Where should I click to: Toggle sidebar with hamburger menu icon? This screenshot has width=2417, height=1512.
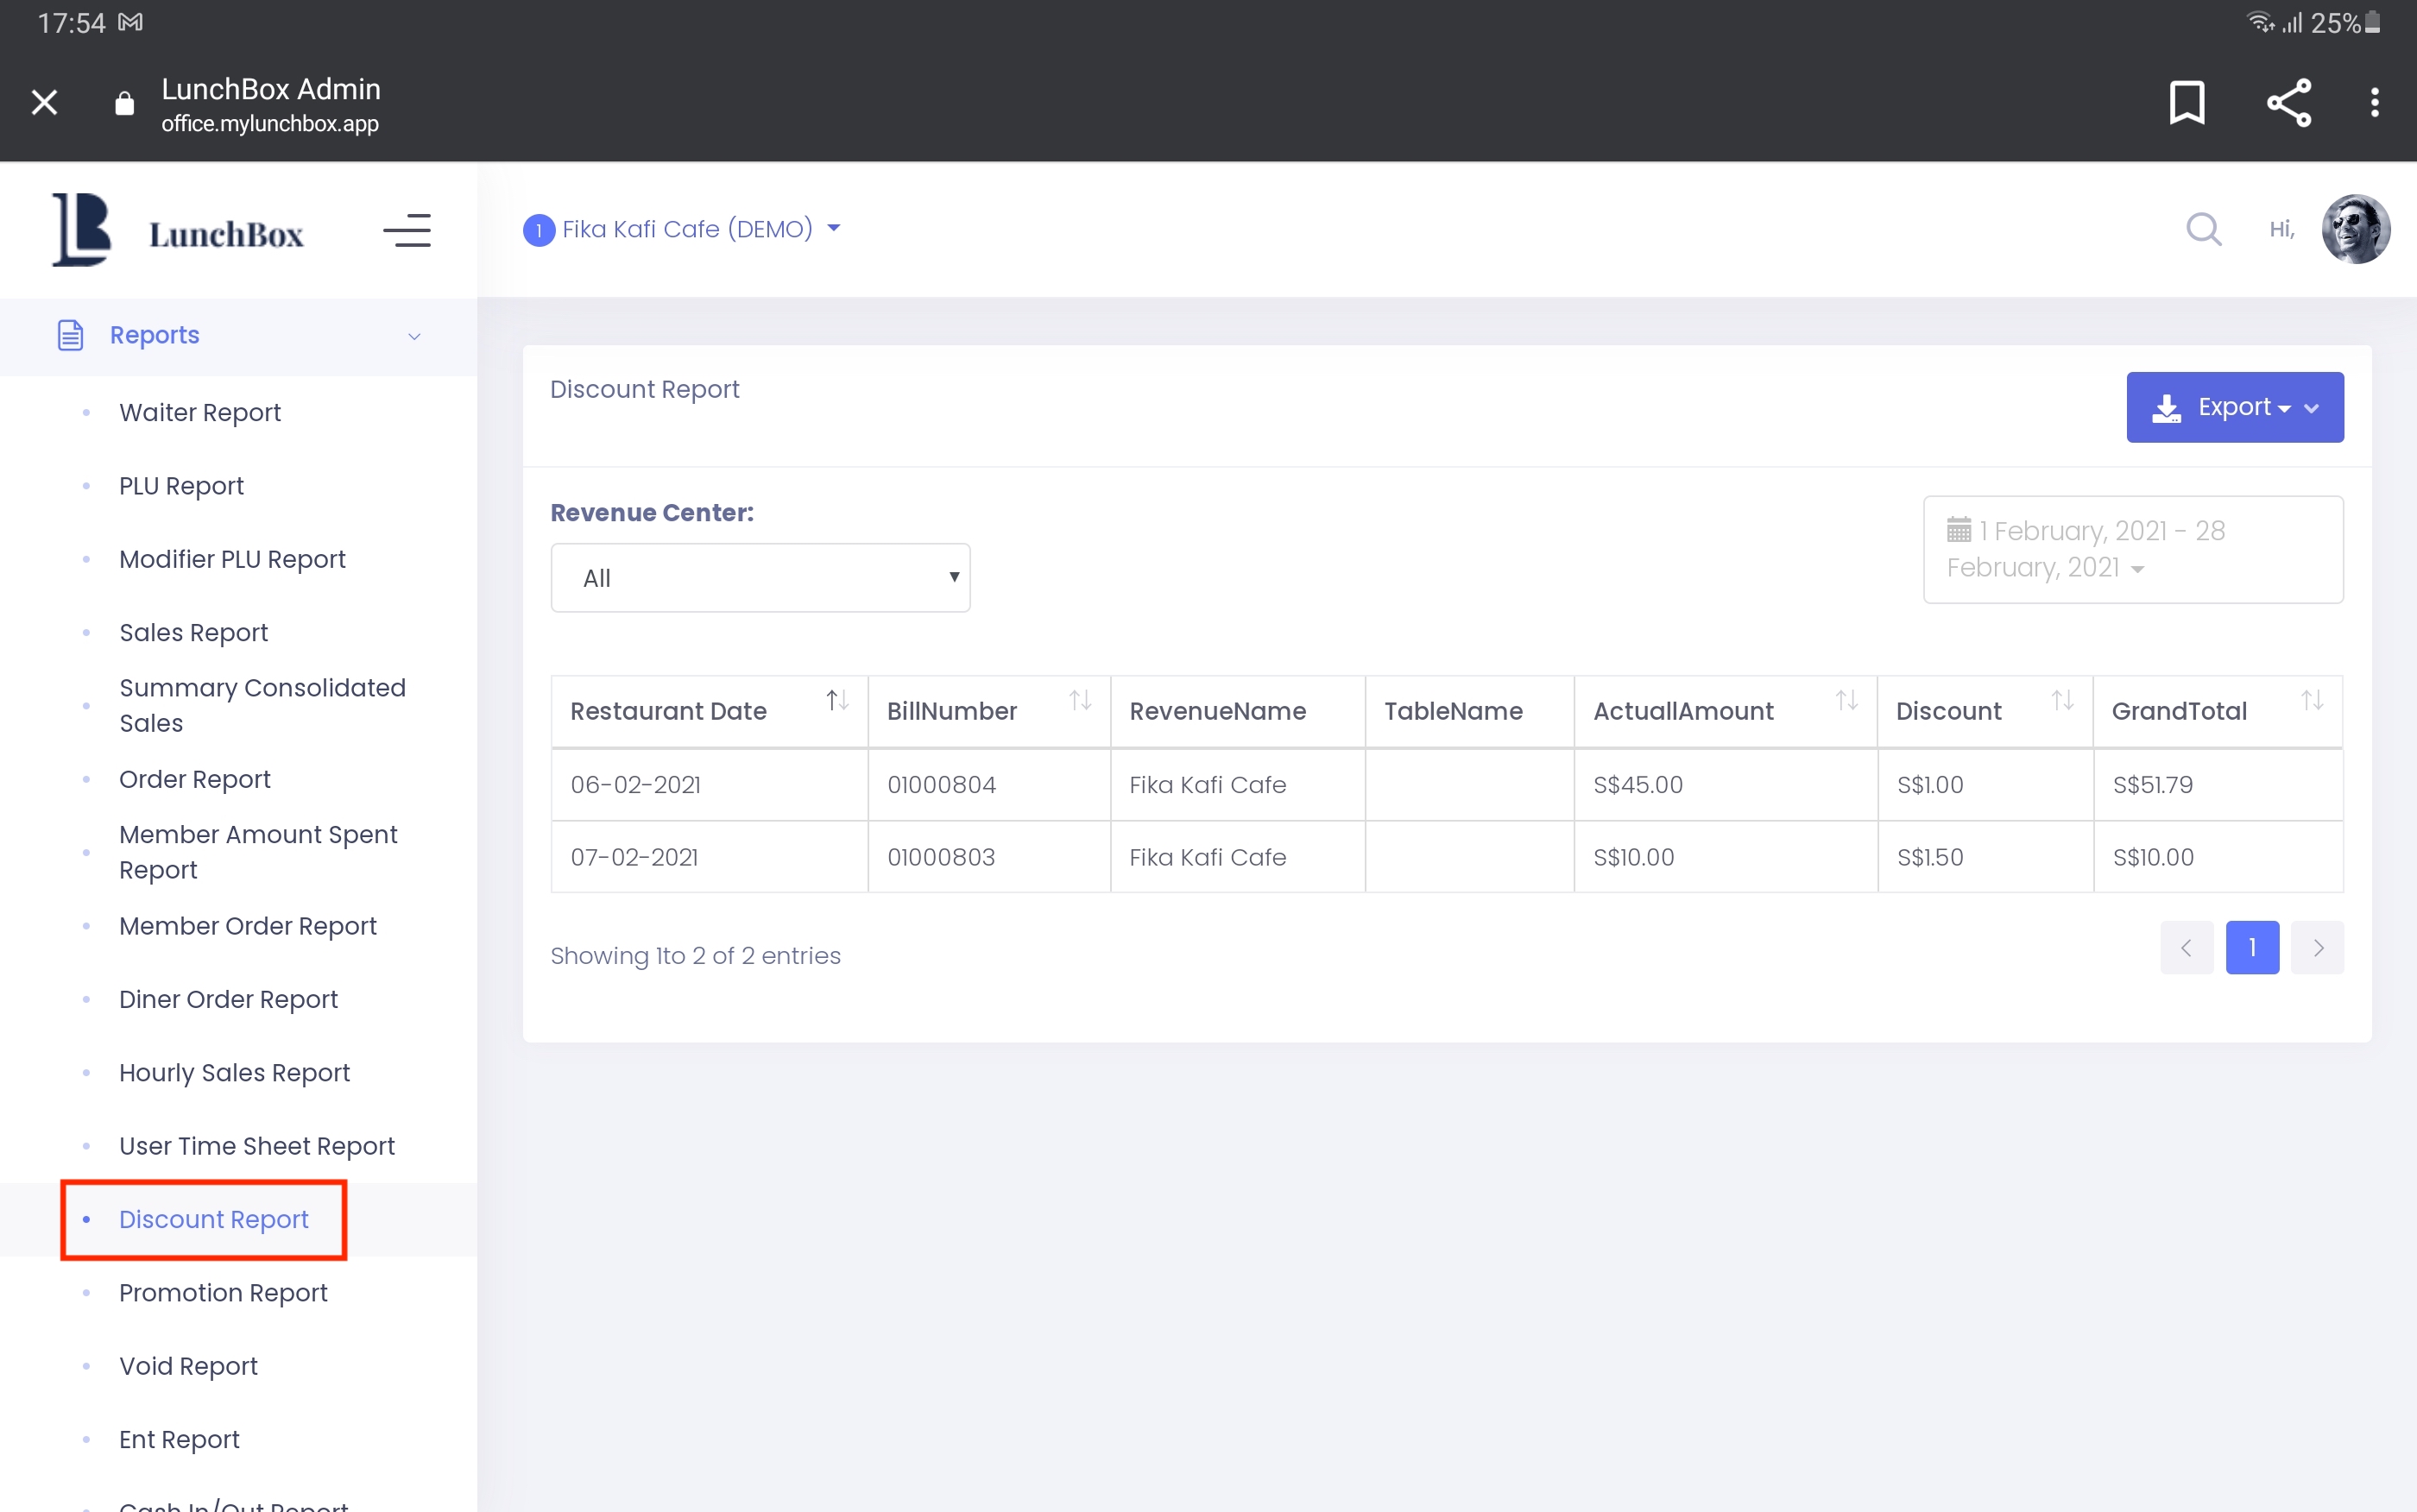point(407,230)
